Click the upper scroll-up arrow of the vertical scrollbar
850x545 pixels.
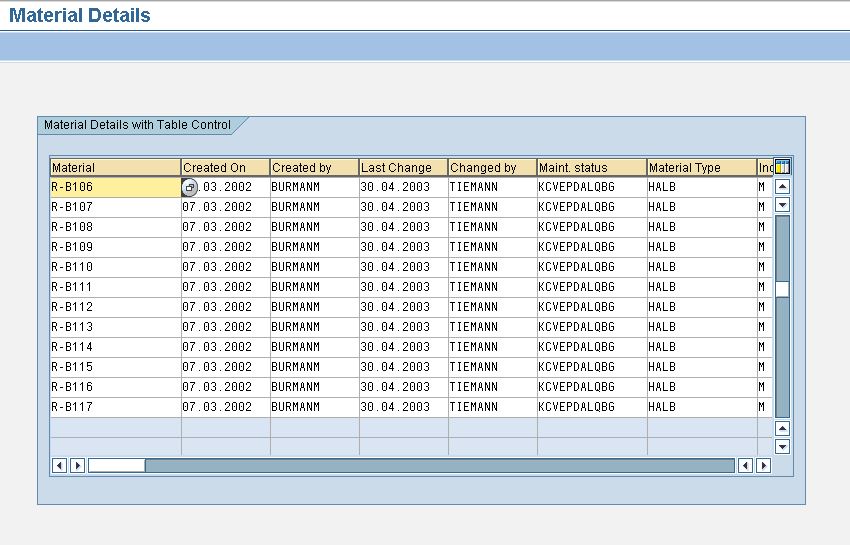pos(782,187)
